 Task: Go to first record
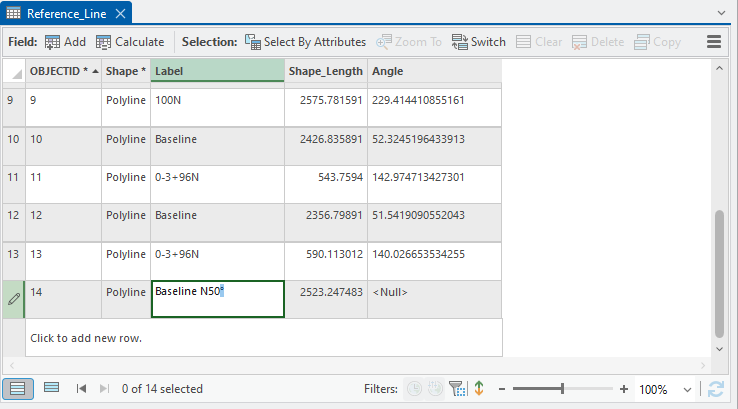coord(81,389)
